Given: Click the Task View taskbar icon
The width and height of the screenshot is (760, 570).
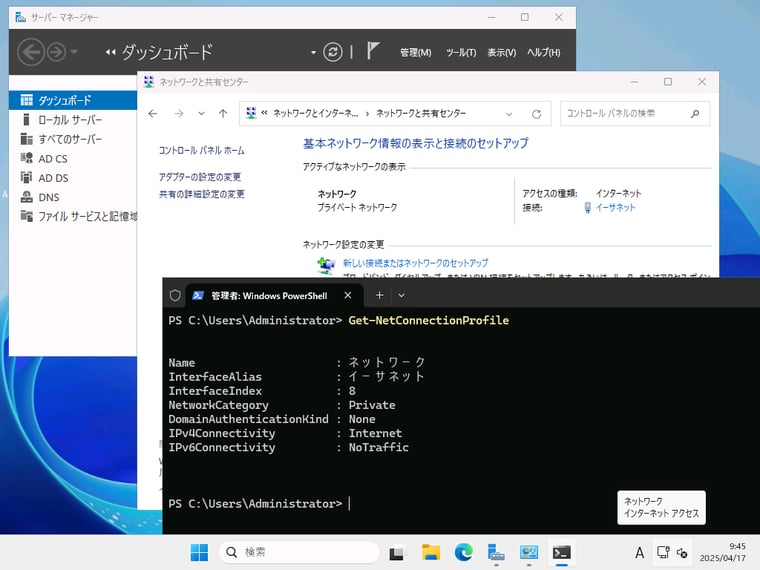Looking at the screenshot, I should pyautogui.click(x=397, y=552).
